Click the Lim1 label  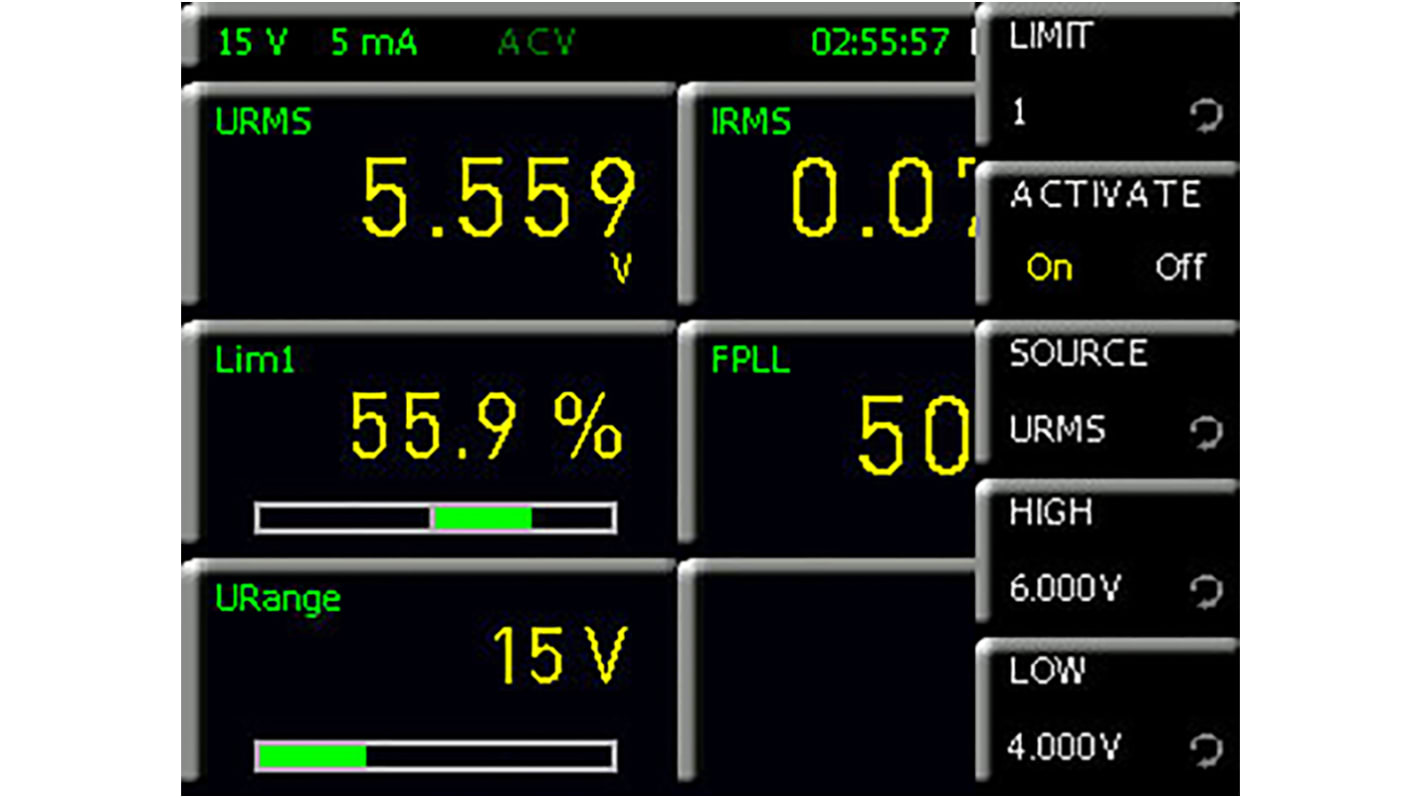point(255,360)
